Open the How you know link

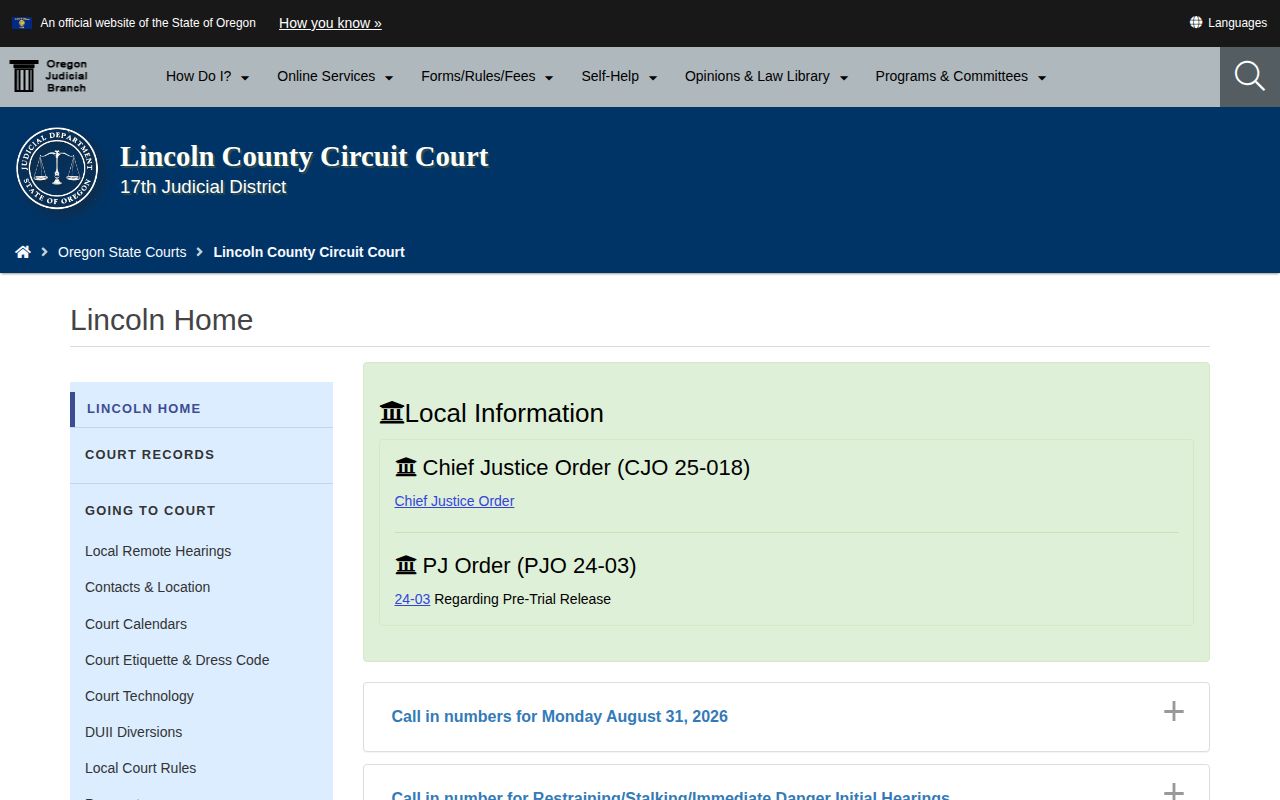coord(330,23)
